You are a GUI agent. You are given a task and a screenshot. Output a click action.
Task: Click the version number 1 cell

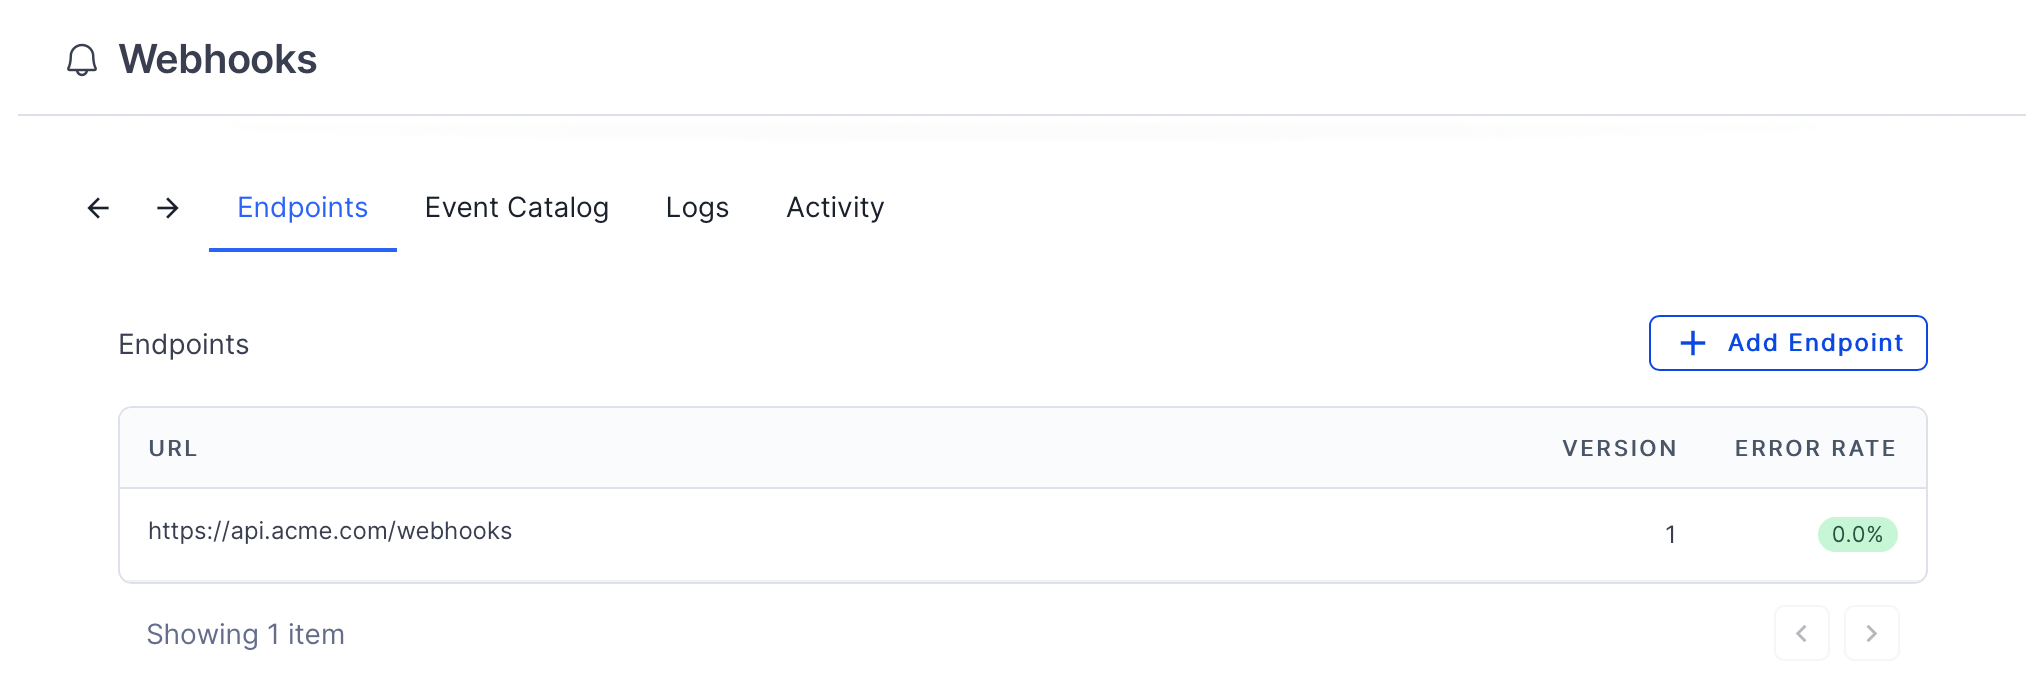(x=1670, y=534)
